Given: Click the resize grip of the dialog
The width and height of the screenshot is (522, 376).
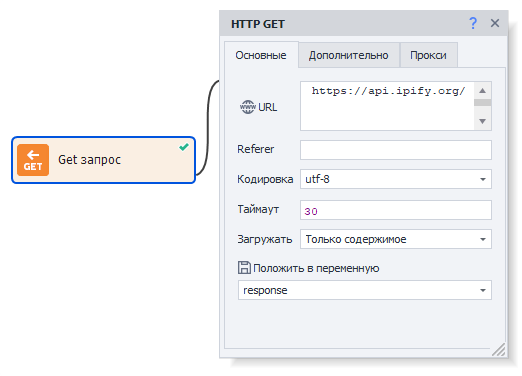Looking at the screenshot, I should [499, 350].
